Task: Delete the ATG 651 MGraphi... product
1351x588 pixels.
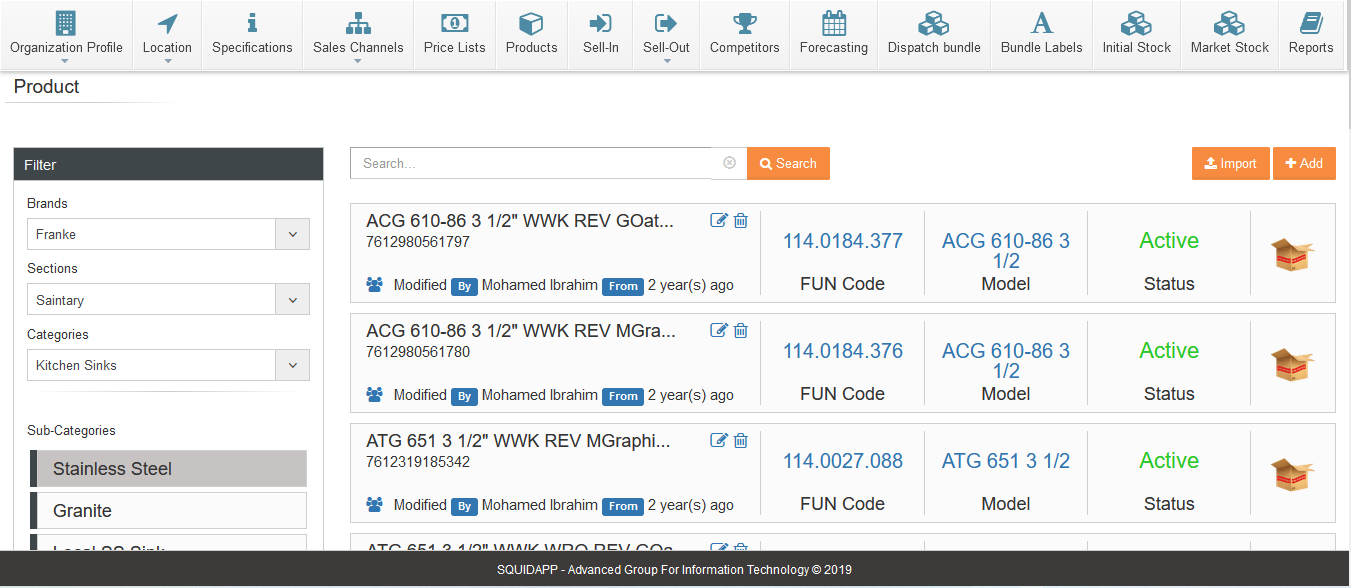Action: pos(741,440)
